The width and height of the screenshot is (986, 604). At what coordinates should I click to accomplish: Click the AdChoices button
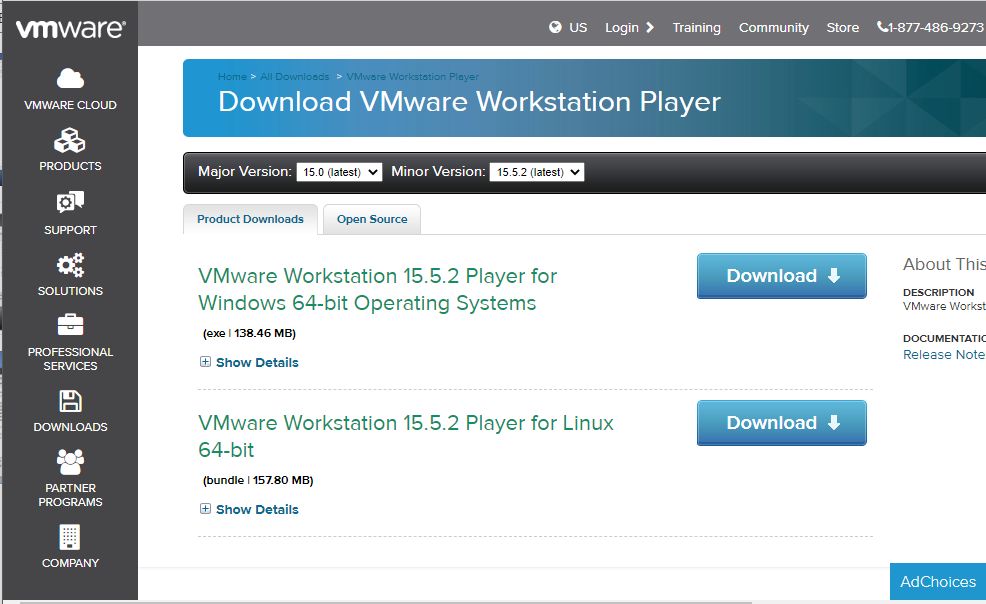point(937,582)
